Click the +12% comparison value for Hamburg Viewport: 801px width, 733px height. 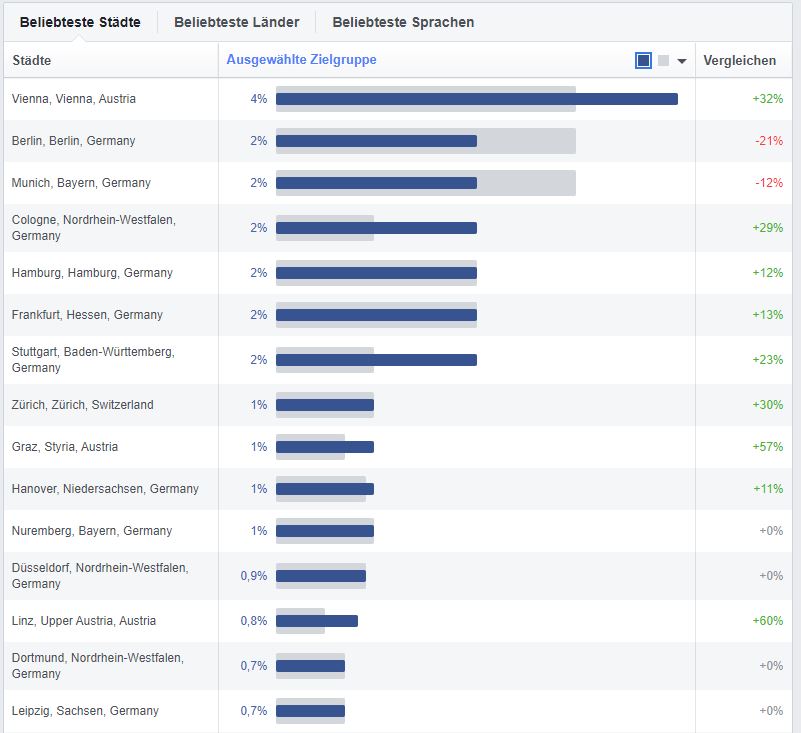point(767,273)
